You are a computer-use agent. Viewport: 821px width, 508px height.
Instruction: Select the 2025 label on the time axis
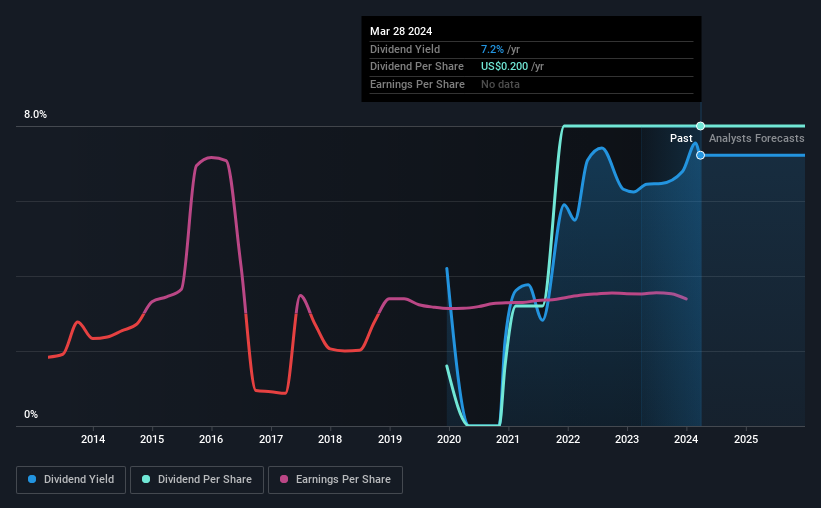tap(746, 439)
